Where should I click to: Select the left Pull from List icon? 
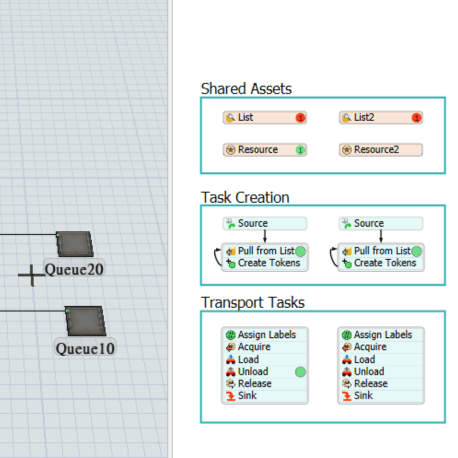click(x=231, y=251)
